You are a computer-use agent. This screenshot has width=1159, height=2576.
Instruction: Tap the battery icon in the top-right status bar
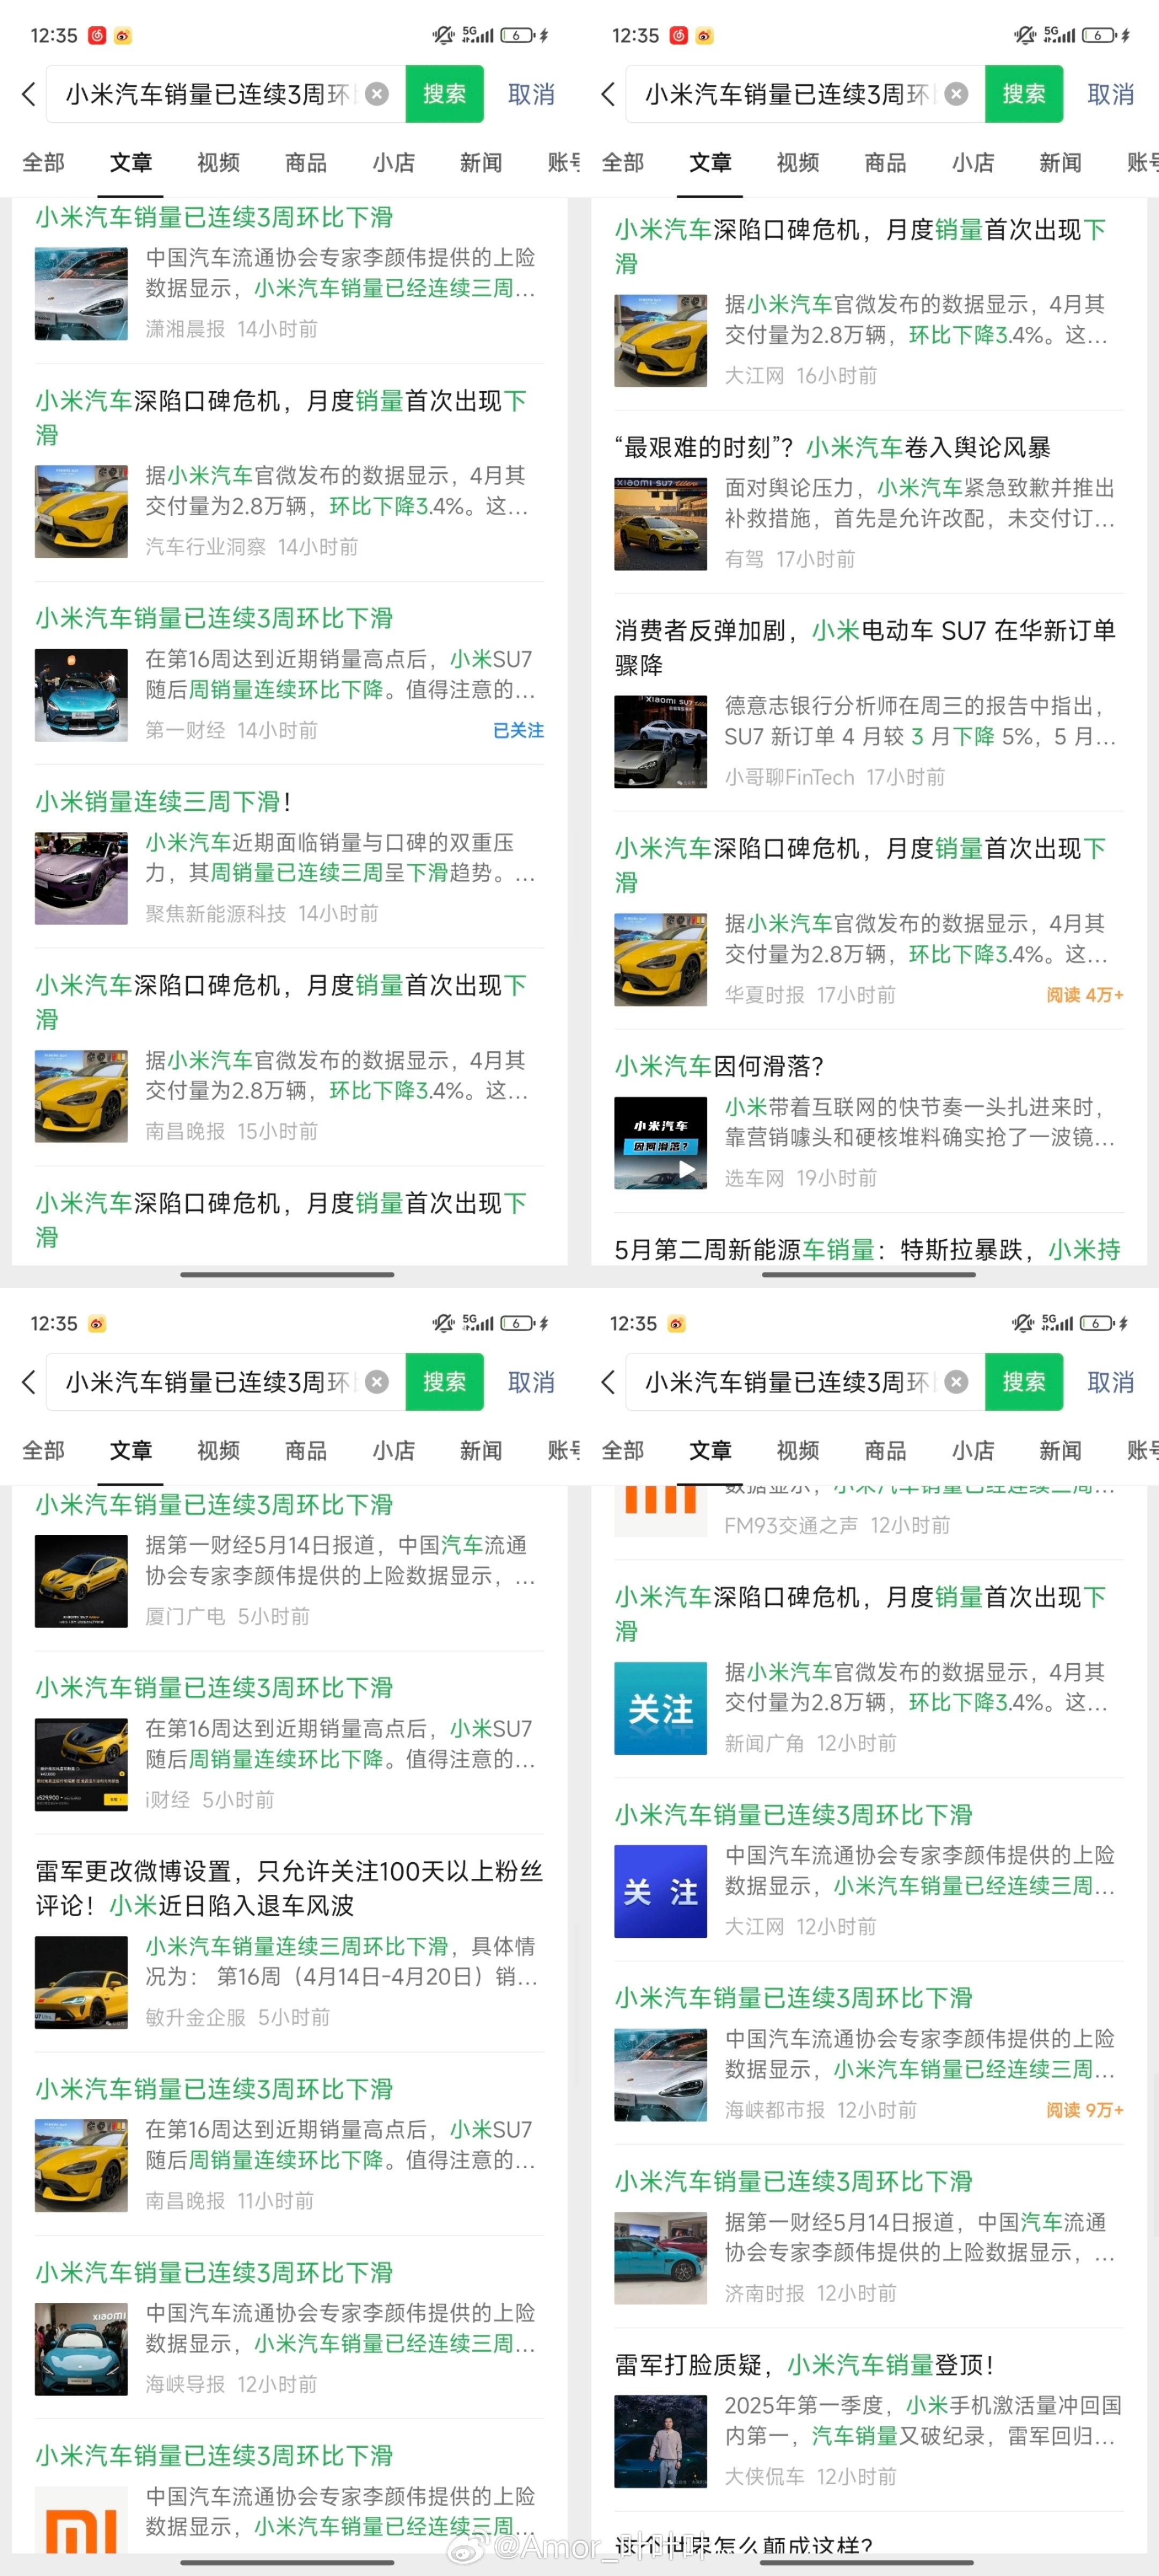pyautogui.click(x=1100, y=35)
